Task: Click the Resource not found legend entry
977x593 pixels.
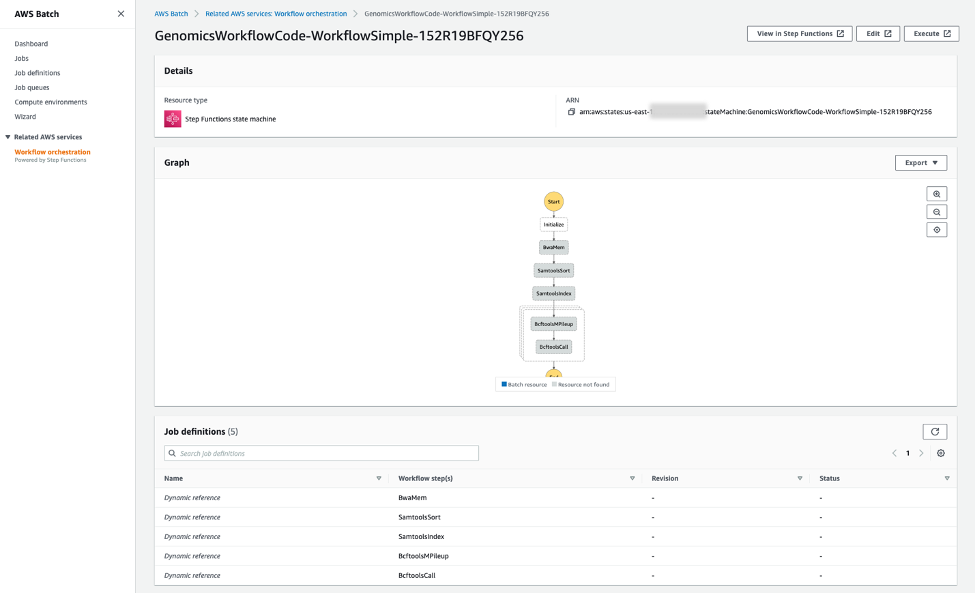Action: point(581,384)
